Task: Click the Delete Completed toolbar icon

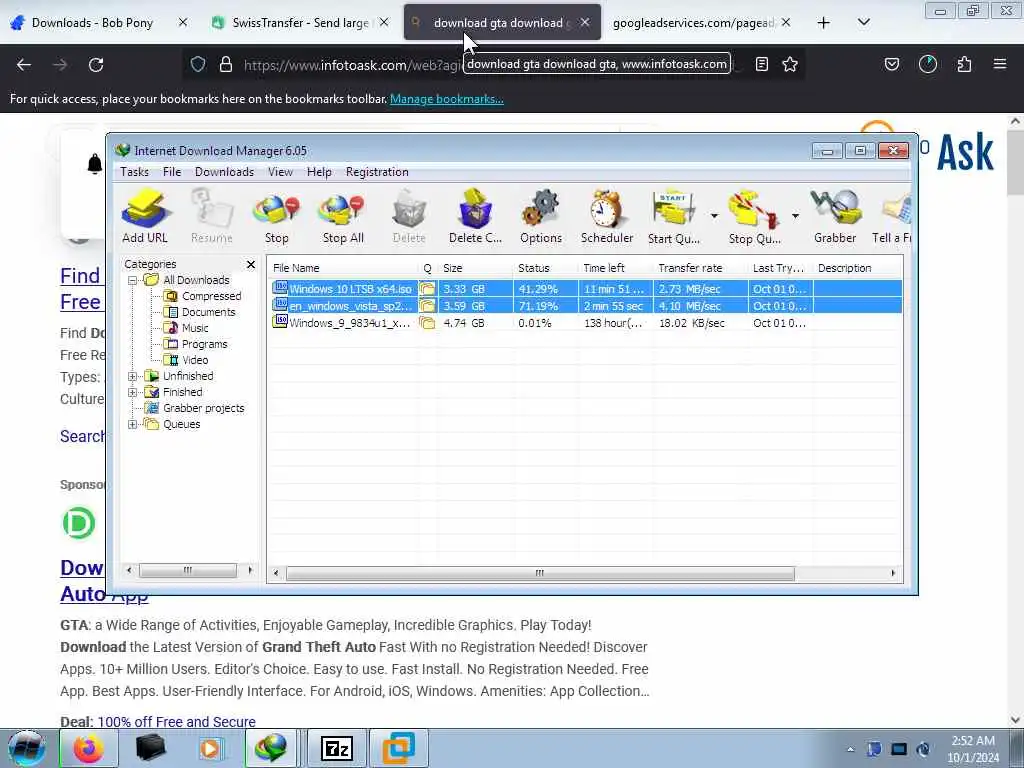Action: pos(475,216)
